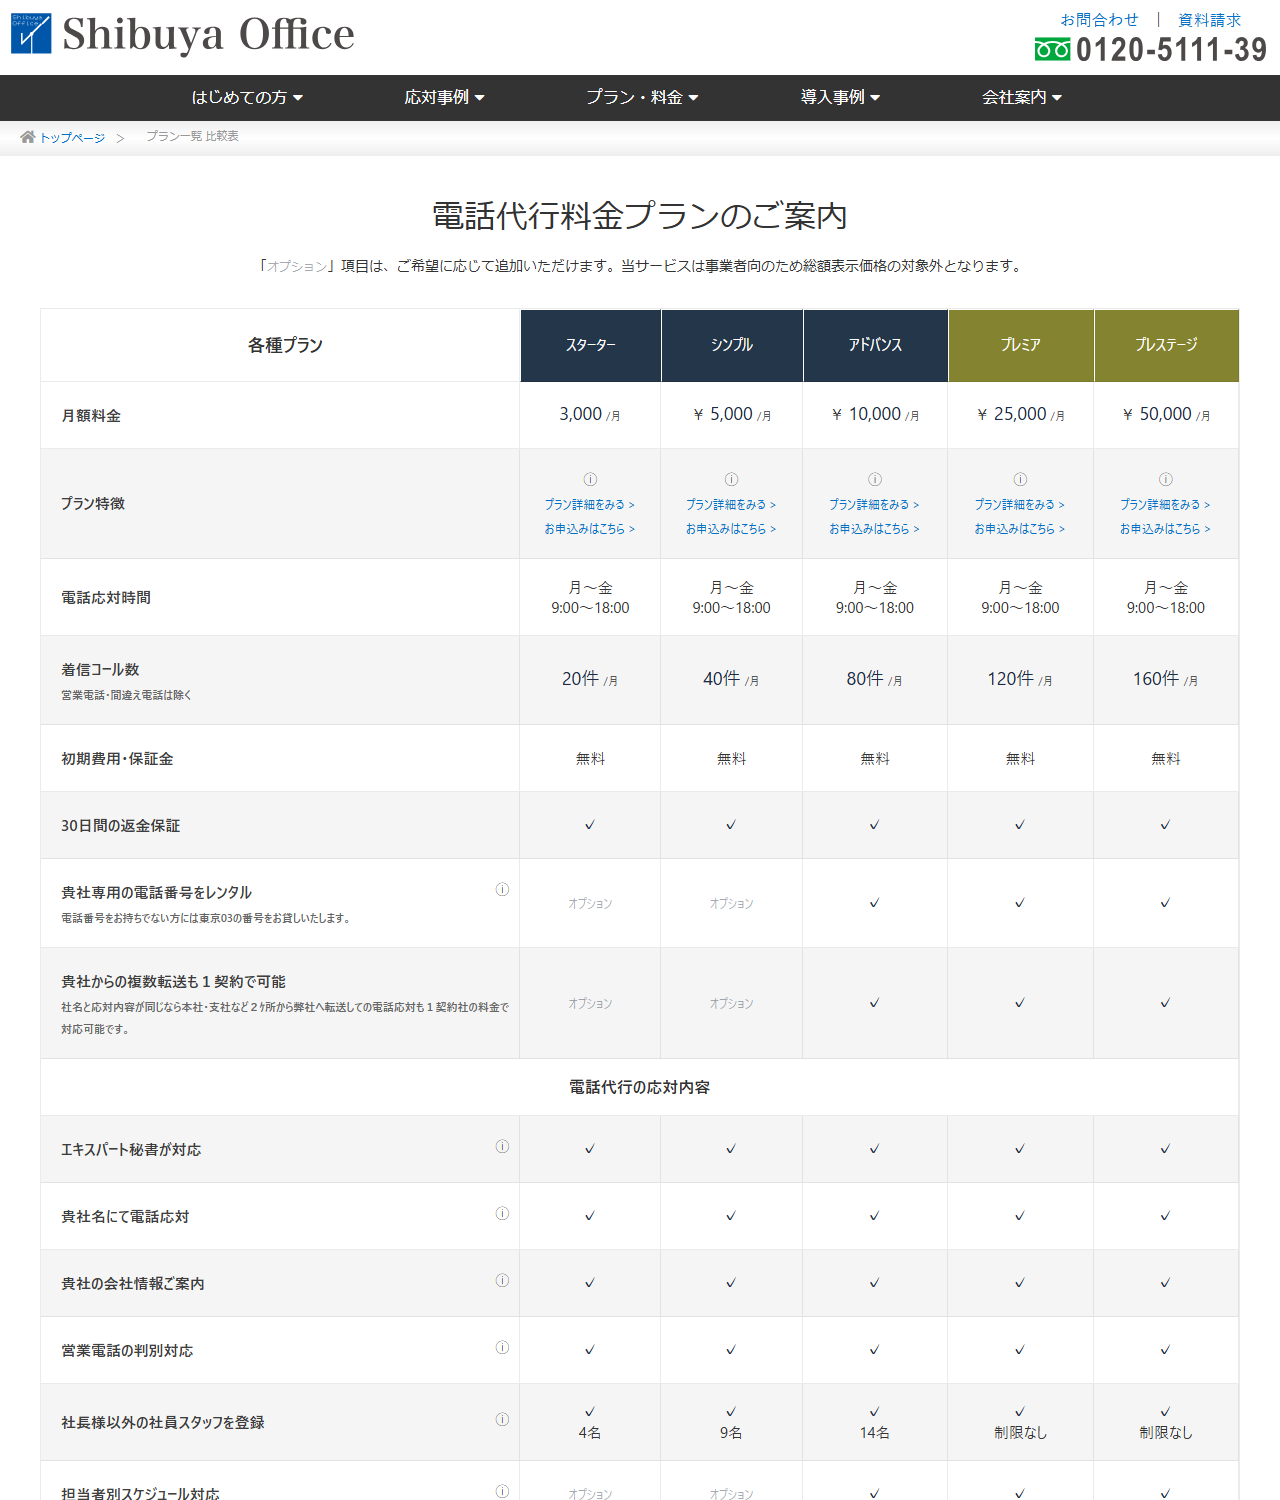Click info icon above プレミア plan details

[x=1020, y=479]
